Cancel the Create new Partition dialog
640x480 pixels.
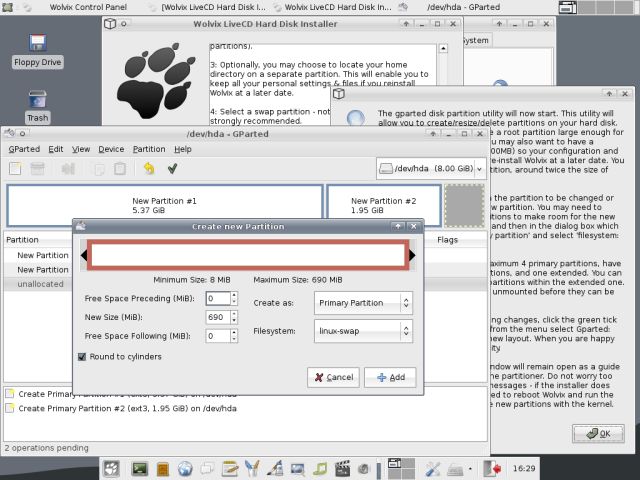(333, 378)
